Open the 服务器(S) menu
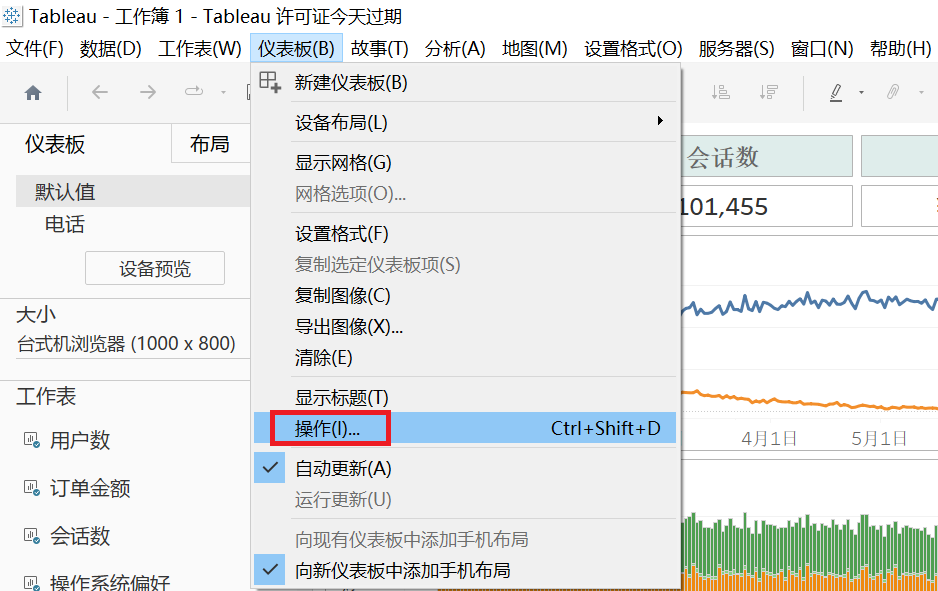 pyautogui.click(x=736, y=48)
